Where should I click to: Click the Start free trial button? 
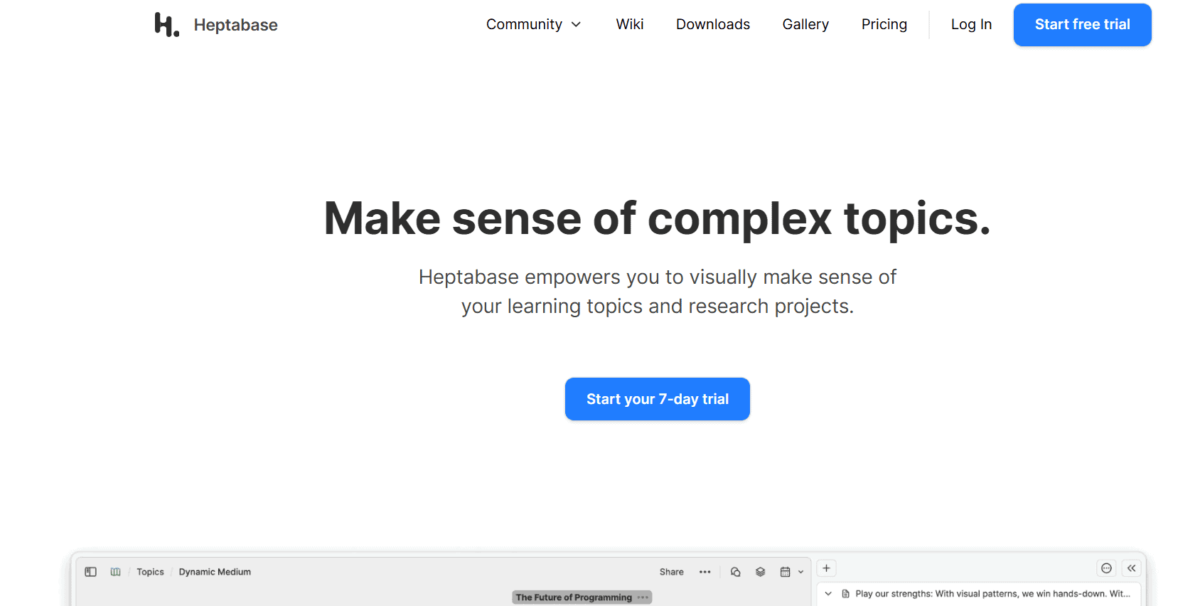1082,25
